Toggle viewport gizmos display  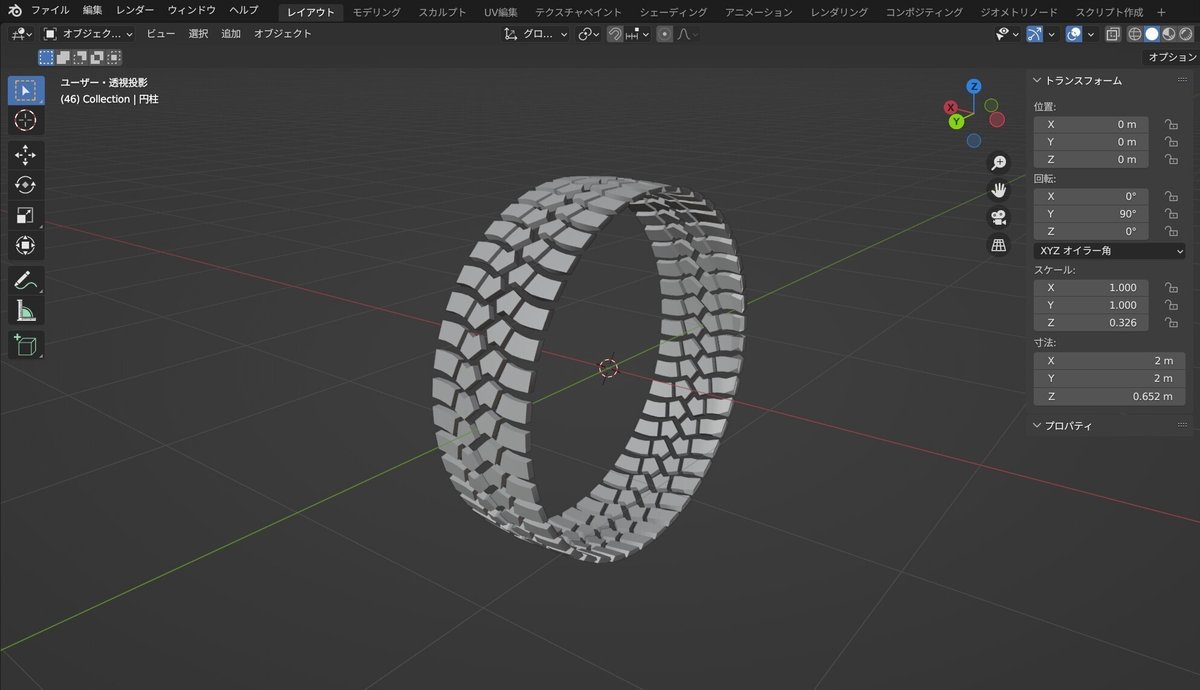click(1035, 34)
